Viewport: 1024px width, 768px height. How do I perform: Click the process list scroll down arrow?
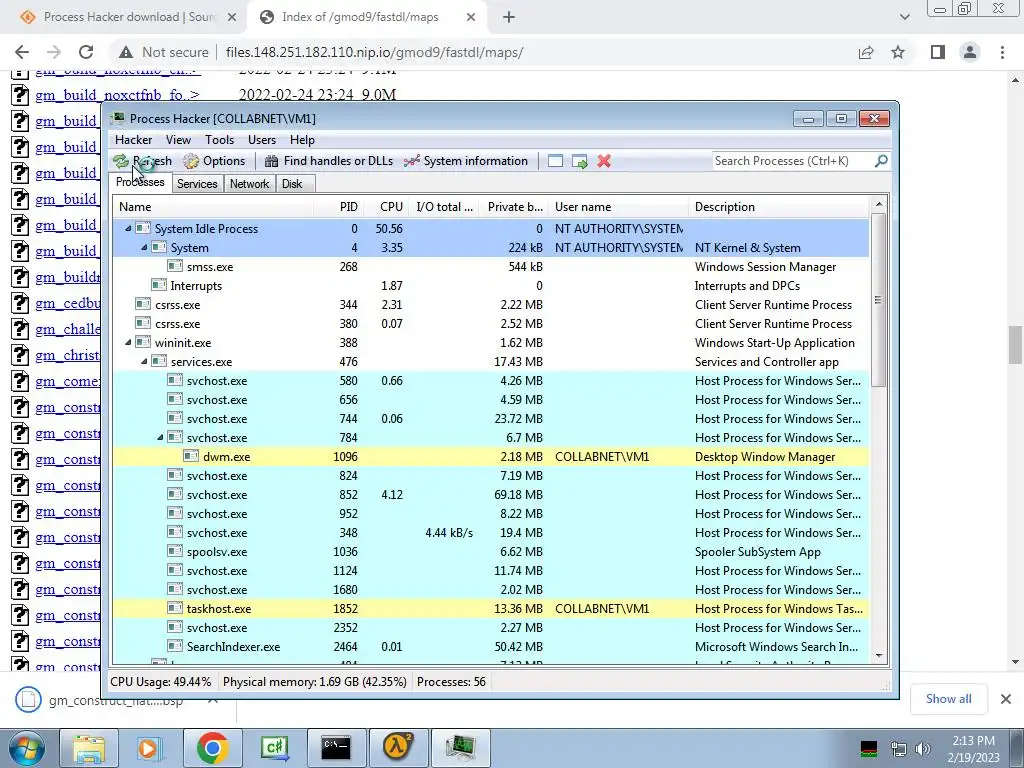coord(878,655)
